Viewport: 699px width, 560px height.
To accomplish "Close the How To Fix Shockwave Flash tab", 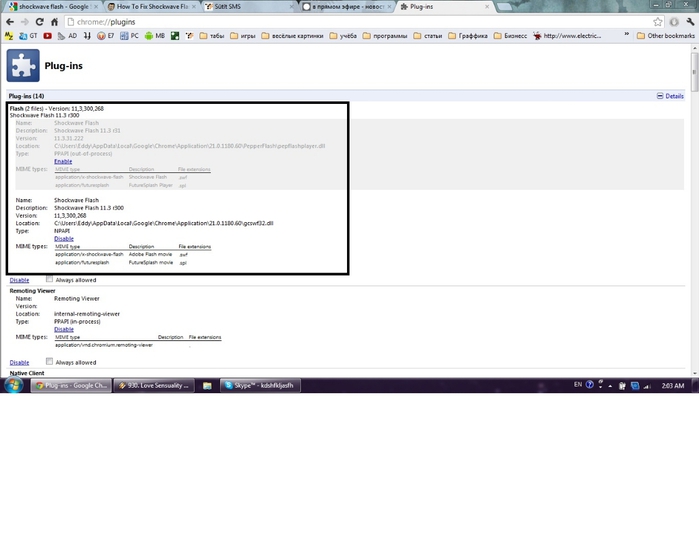I will tap(193, 7).
